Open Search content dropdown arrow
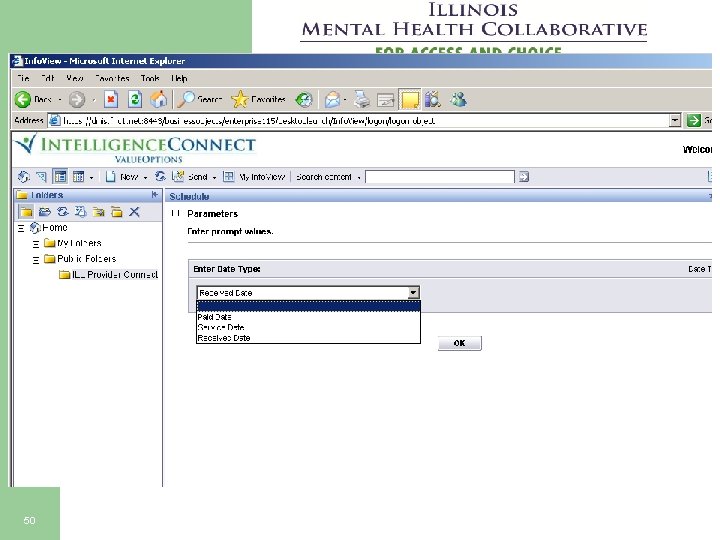Viewport: 720px width, 540px height. (x=359, y=177)
